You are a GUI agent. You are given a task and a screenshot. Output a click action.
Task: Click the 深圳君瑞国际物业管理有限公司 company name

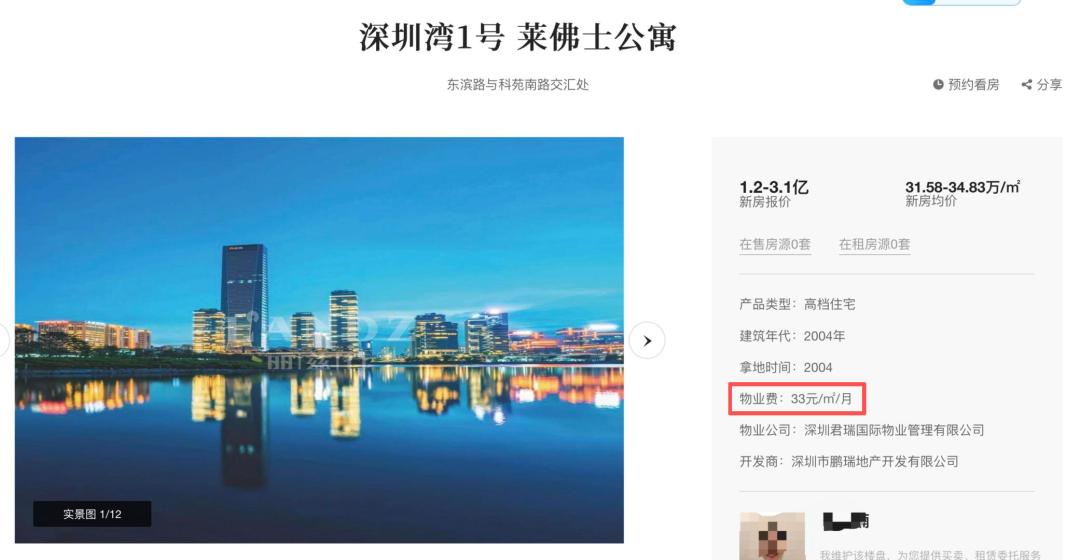[x=894, y=431]
